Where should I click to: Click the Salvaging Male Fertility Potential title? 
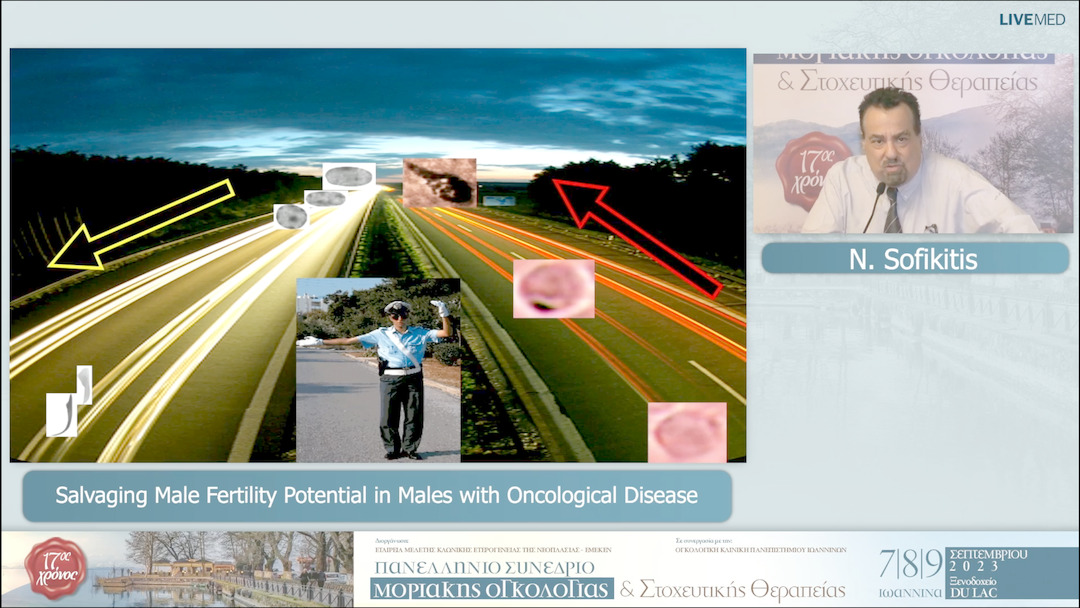pos(377,495)
